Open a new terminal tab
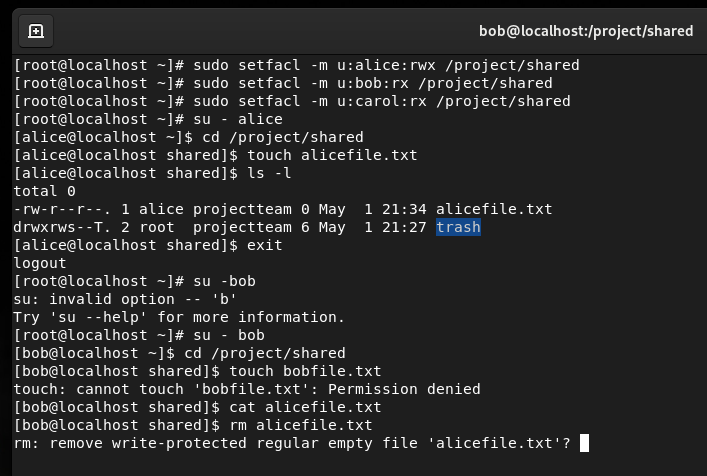Image resolution: width=707 pixels, height=476 pixels. [x=36, y=31]
